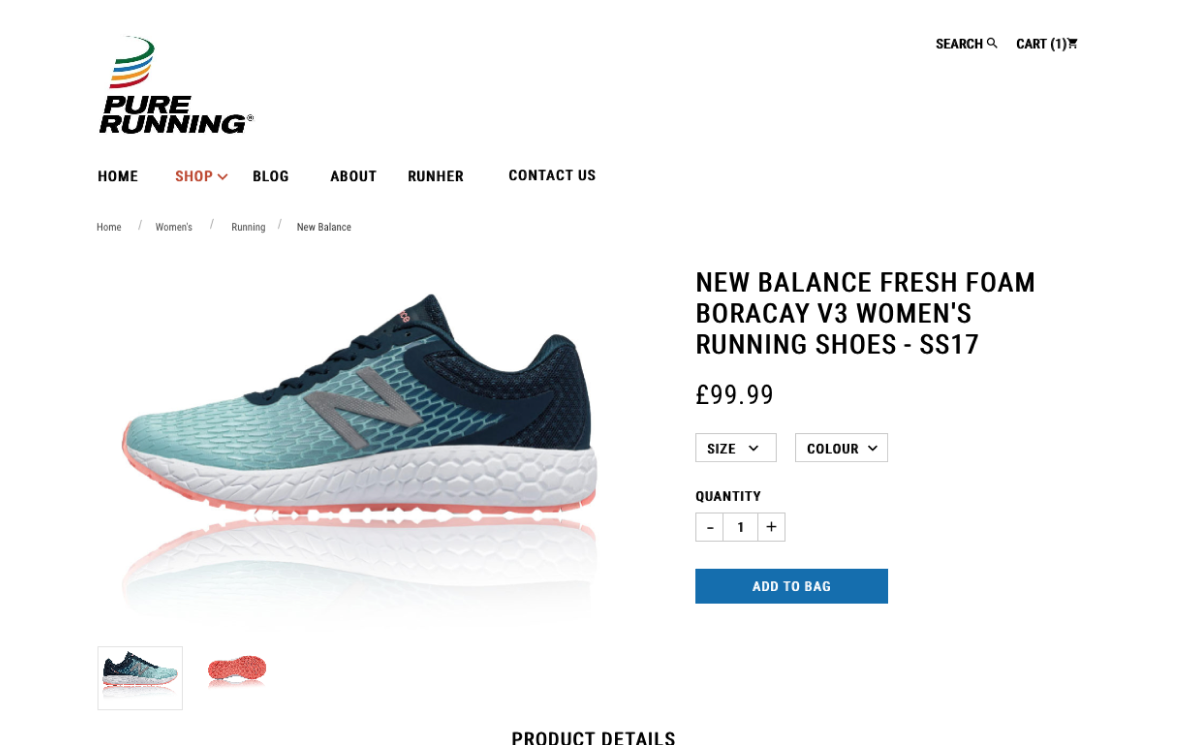The height and width of the screenshot is (745, 1187).
Task: Open the shopping cart icon
Action: pyautogui.click(x=1072, y=43)
